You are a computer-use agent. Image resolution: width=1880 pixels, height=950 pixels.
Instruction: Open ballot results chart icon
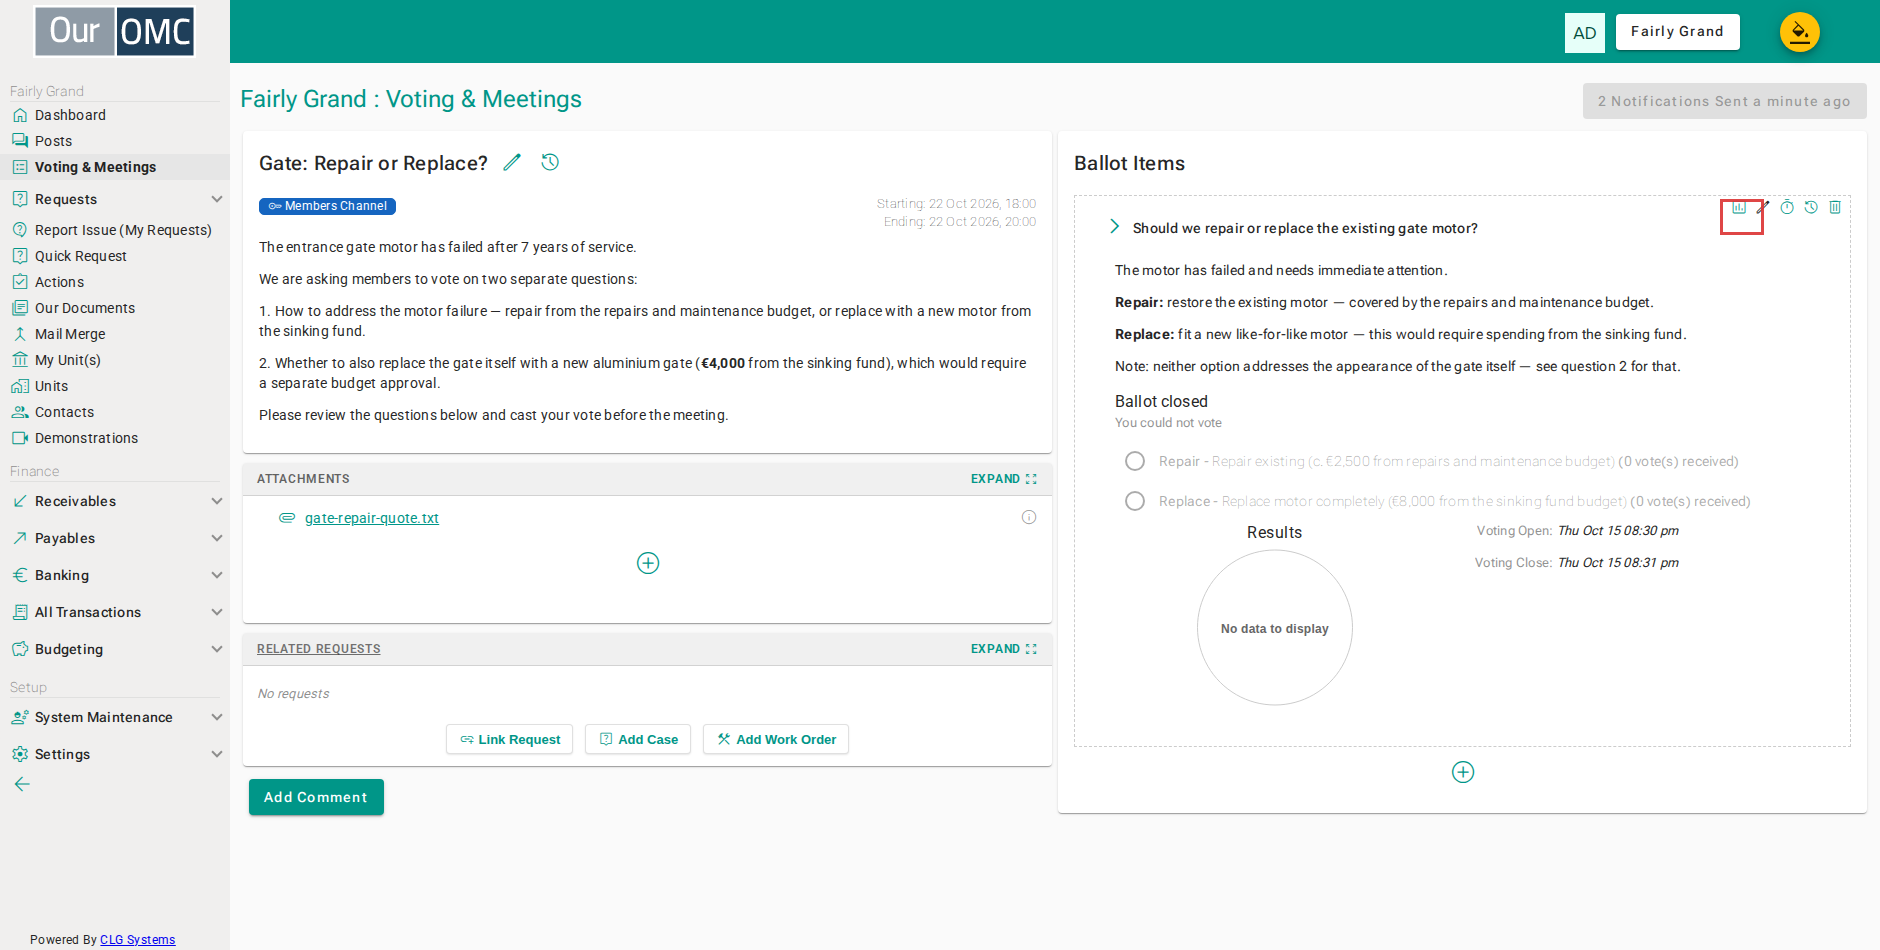pos(1739,208)
